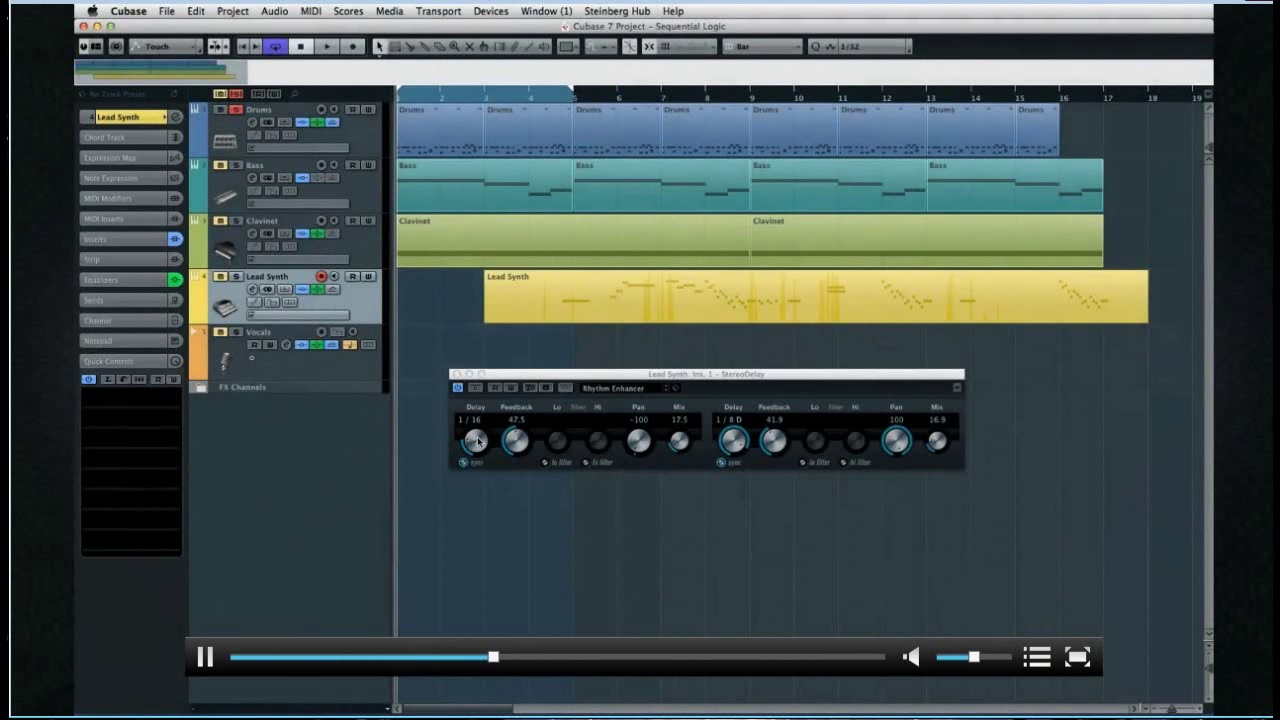Enable Write automation on Bass track
This screenshot has height=720, width=1280.
point(368,165)
